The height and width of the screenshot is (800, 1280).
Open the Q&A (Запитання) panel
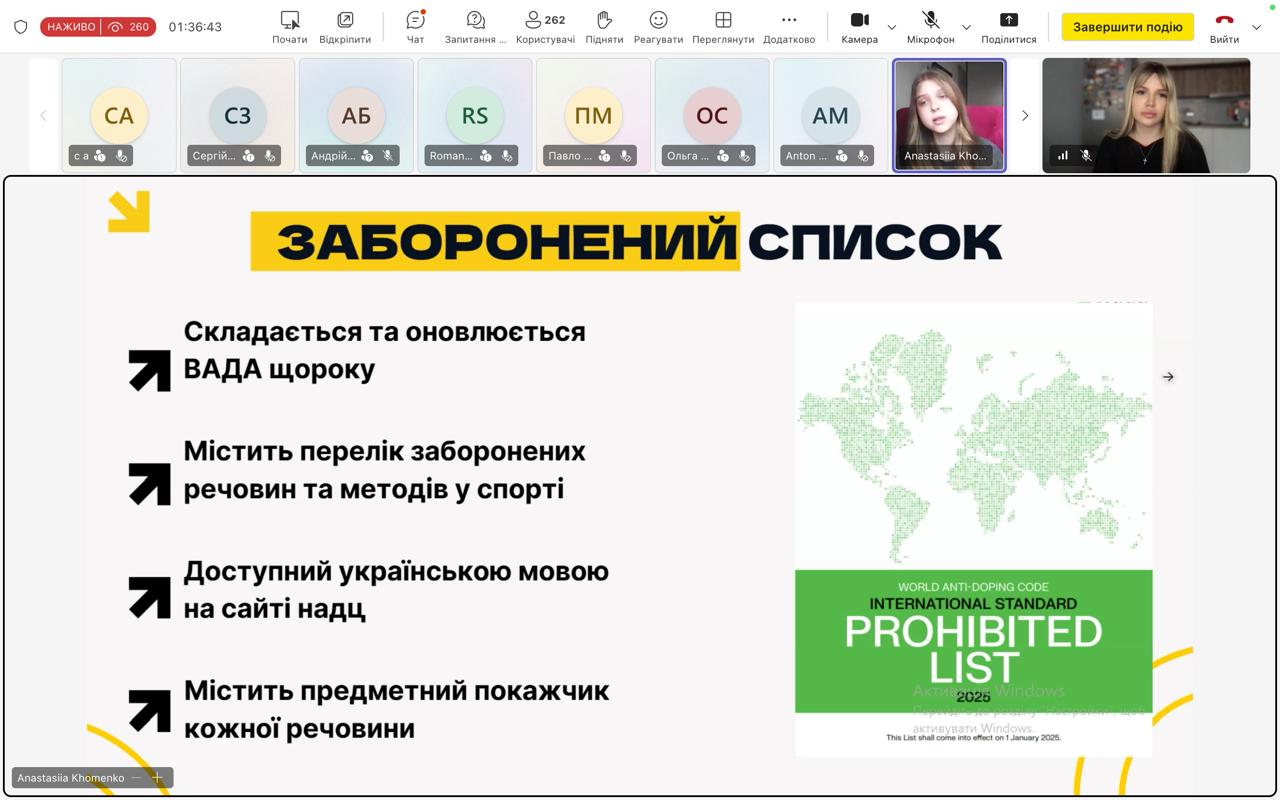(476, 27)
